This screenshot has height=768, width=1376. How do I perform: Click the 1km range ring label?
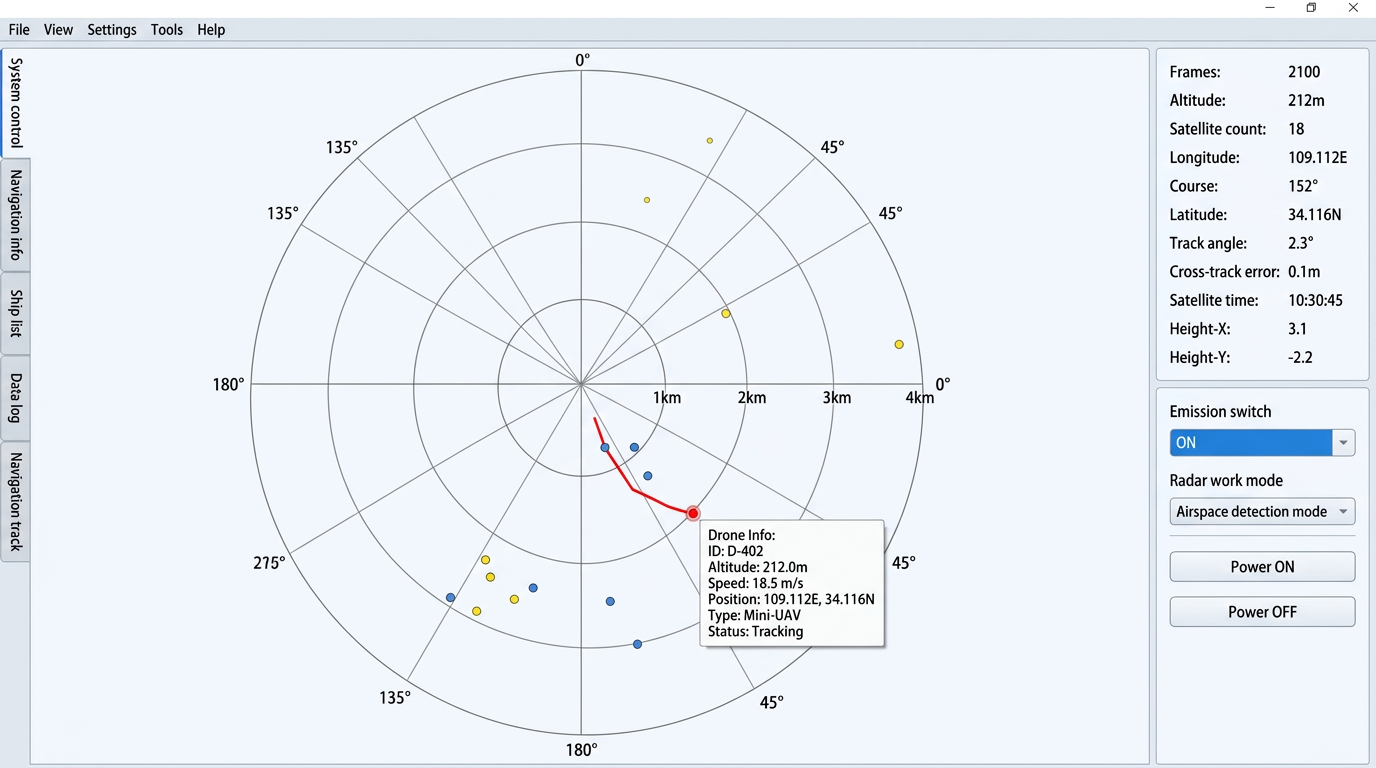coord(667,398)
